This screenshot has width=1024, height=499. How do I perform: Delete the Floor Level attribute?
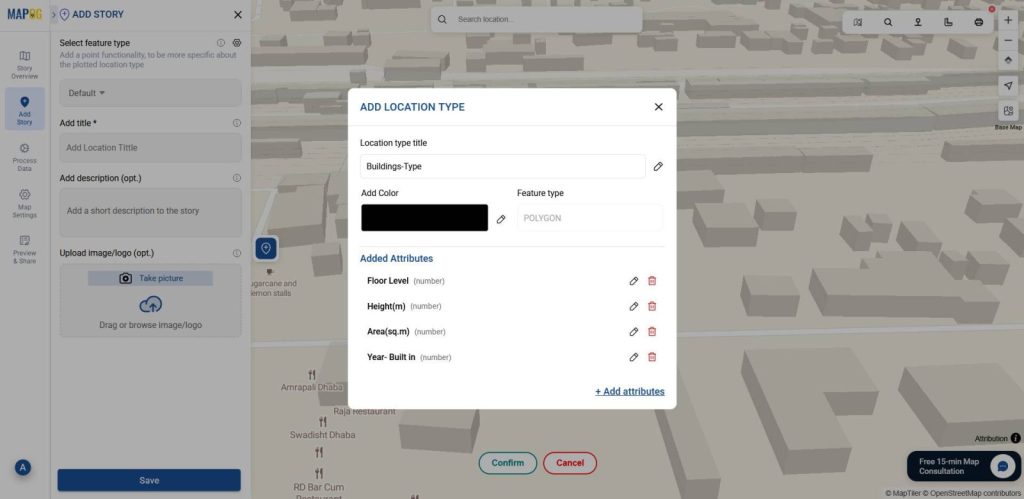652,281
